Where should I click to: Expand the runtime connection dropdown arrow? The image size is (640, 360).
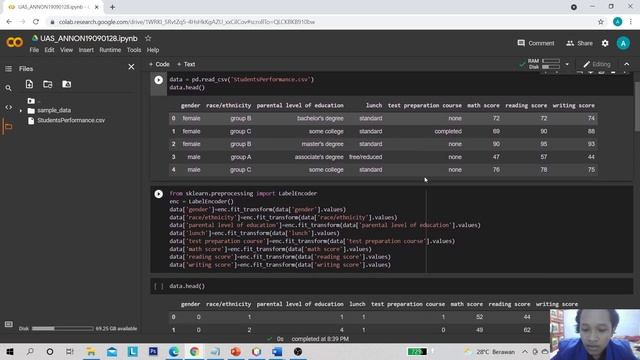point(567,64)
